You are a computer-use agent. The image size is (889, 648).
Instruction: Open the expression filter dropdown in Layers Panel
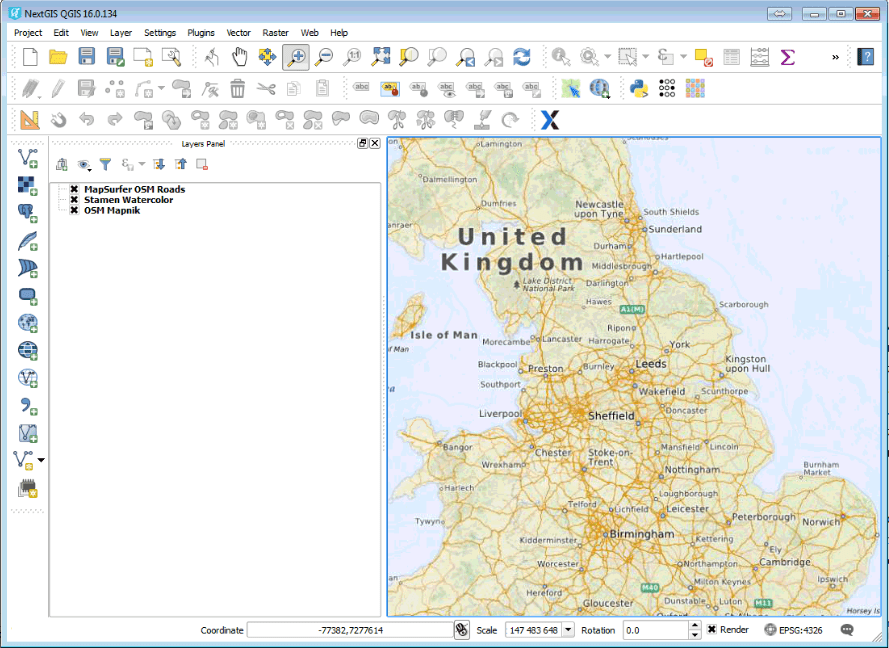tap(140, 164)
